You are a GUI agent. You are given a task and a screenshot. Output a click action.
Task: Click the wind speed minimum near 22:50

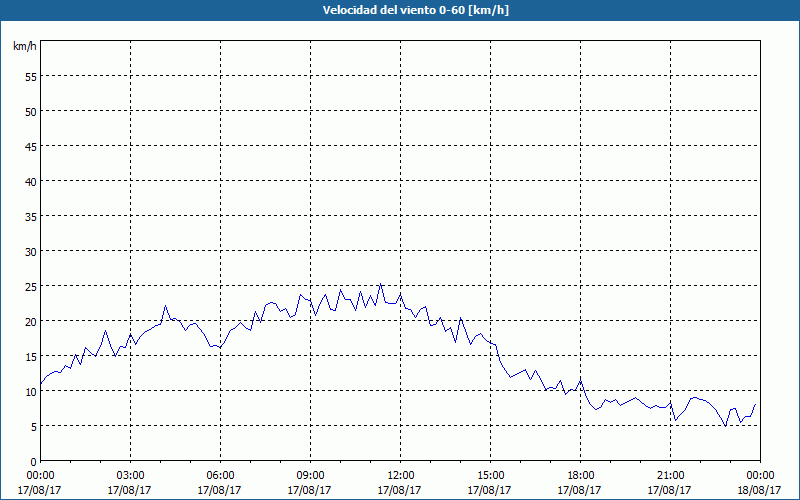click(726, 426)
